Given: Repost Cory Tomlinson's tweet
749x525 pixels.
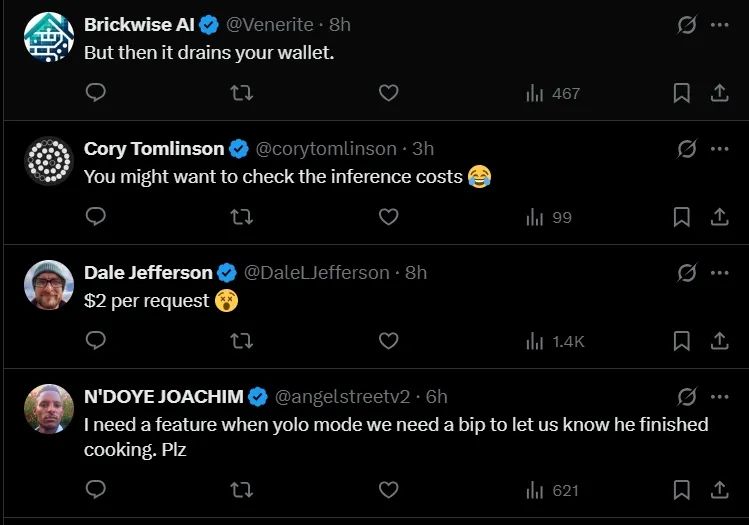Looking at the screenshot, I should pos(242,217).
